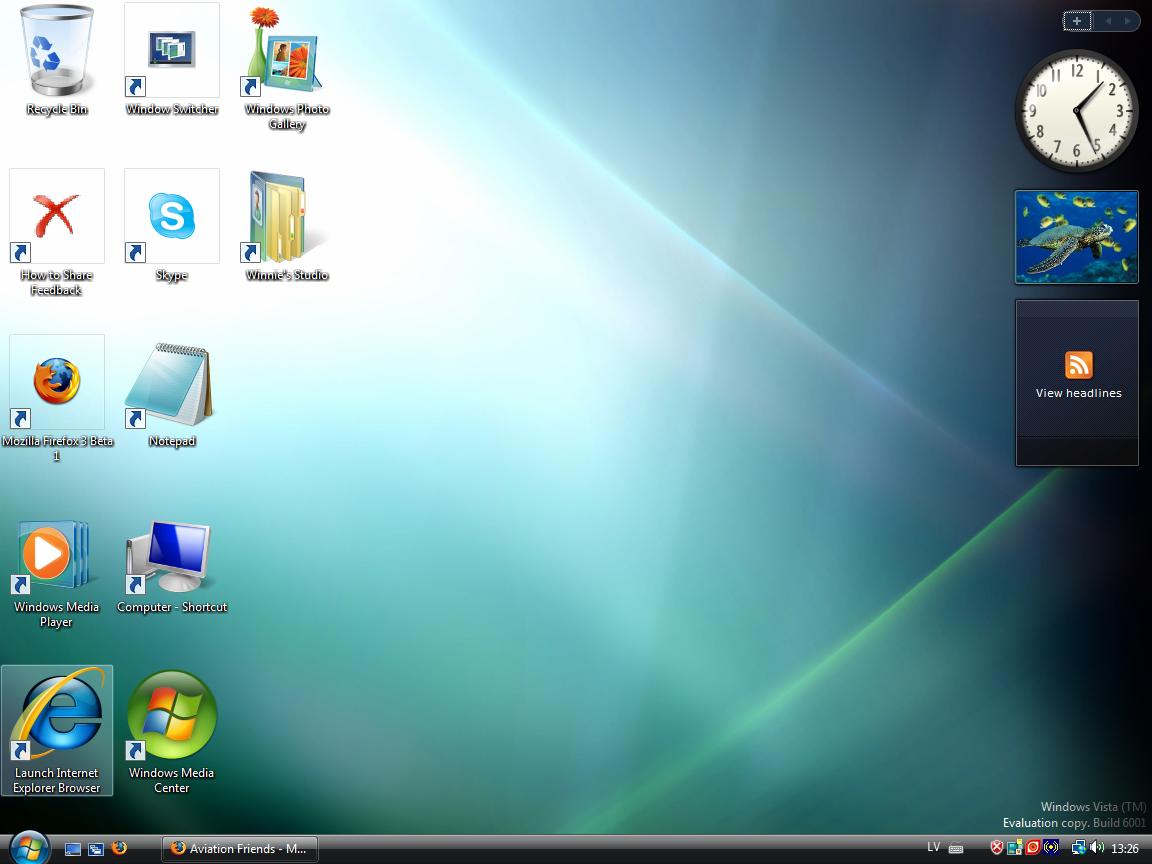The width and height of the screenshot is (1152, 864).
Task: Click Show Desktop in Quick Launch
Action: pos(73,849)
